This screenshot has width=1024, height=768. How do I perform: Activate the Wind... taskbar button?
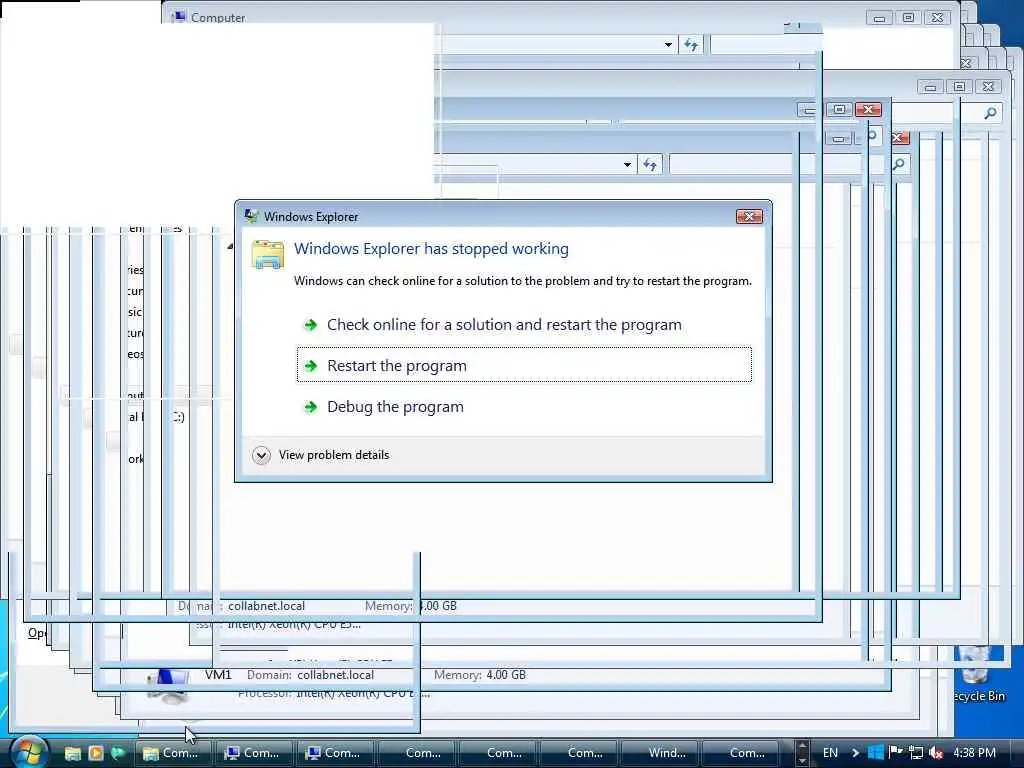pos(659,753)
